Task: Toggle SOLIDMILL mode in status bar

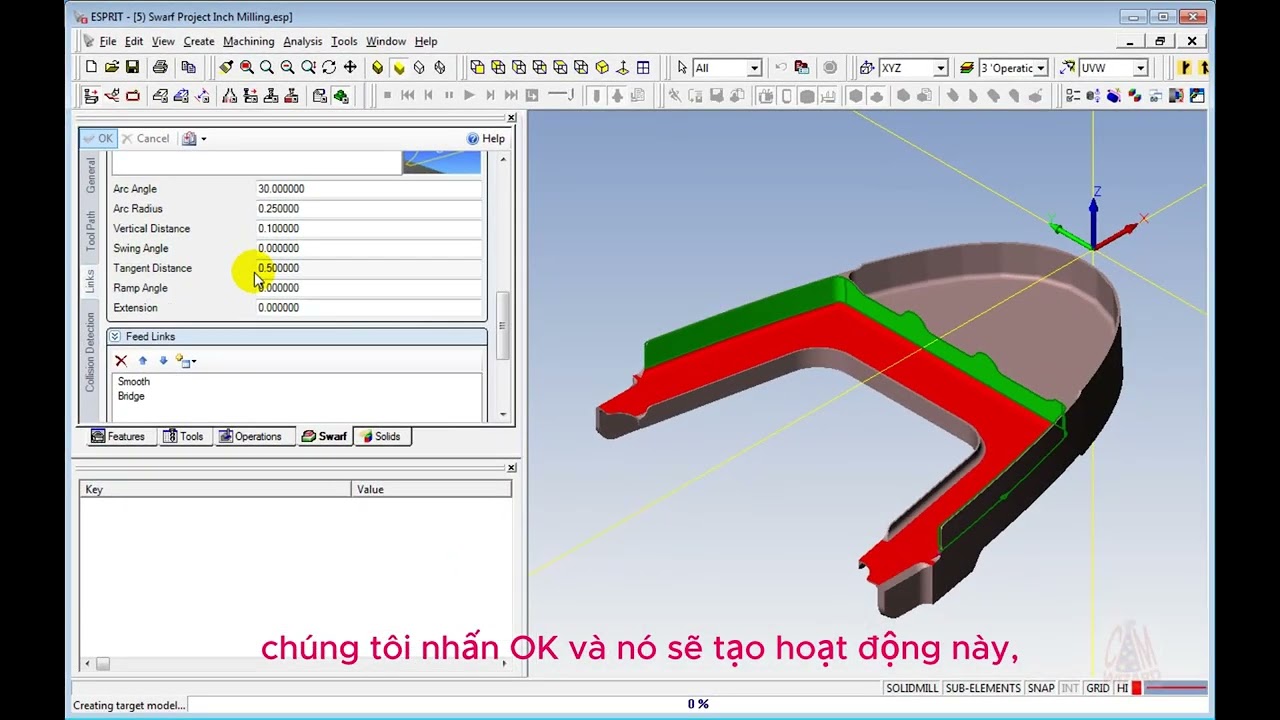Action: pos(912,688)
